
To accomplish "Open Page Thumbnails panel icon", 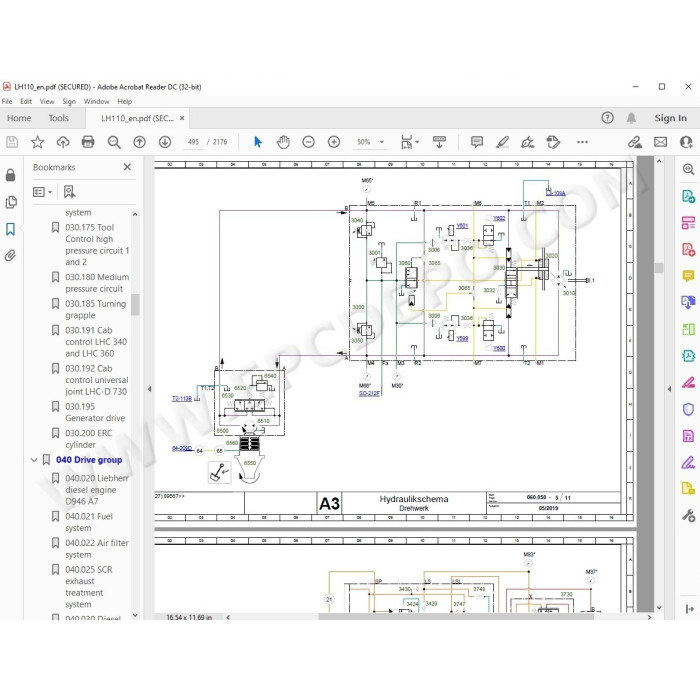I will (11, 202).
